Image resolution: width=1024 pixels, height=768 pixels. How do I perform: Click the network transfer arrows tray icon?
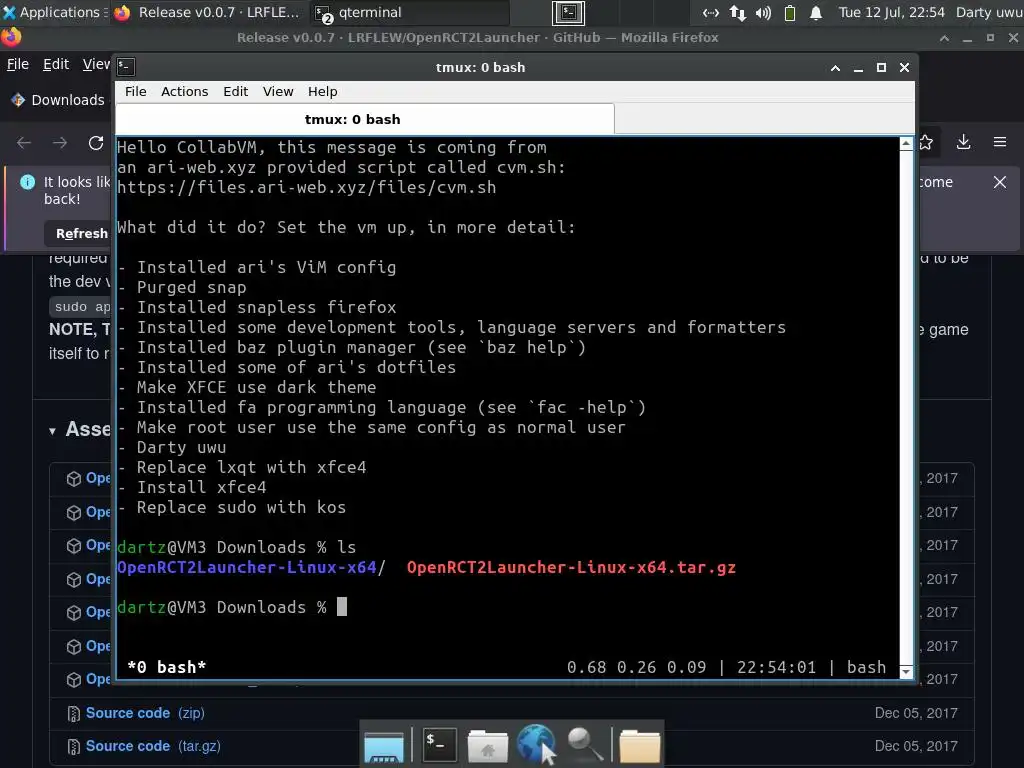click(x=738, y=12)
